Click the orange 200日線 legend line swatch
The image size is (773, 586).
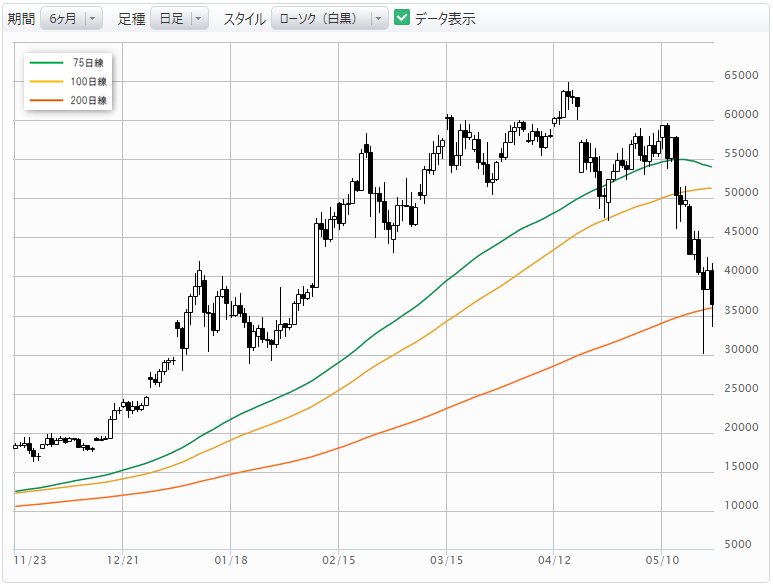[x=46, y=100]
